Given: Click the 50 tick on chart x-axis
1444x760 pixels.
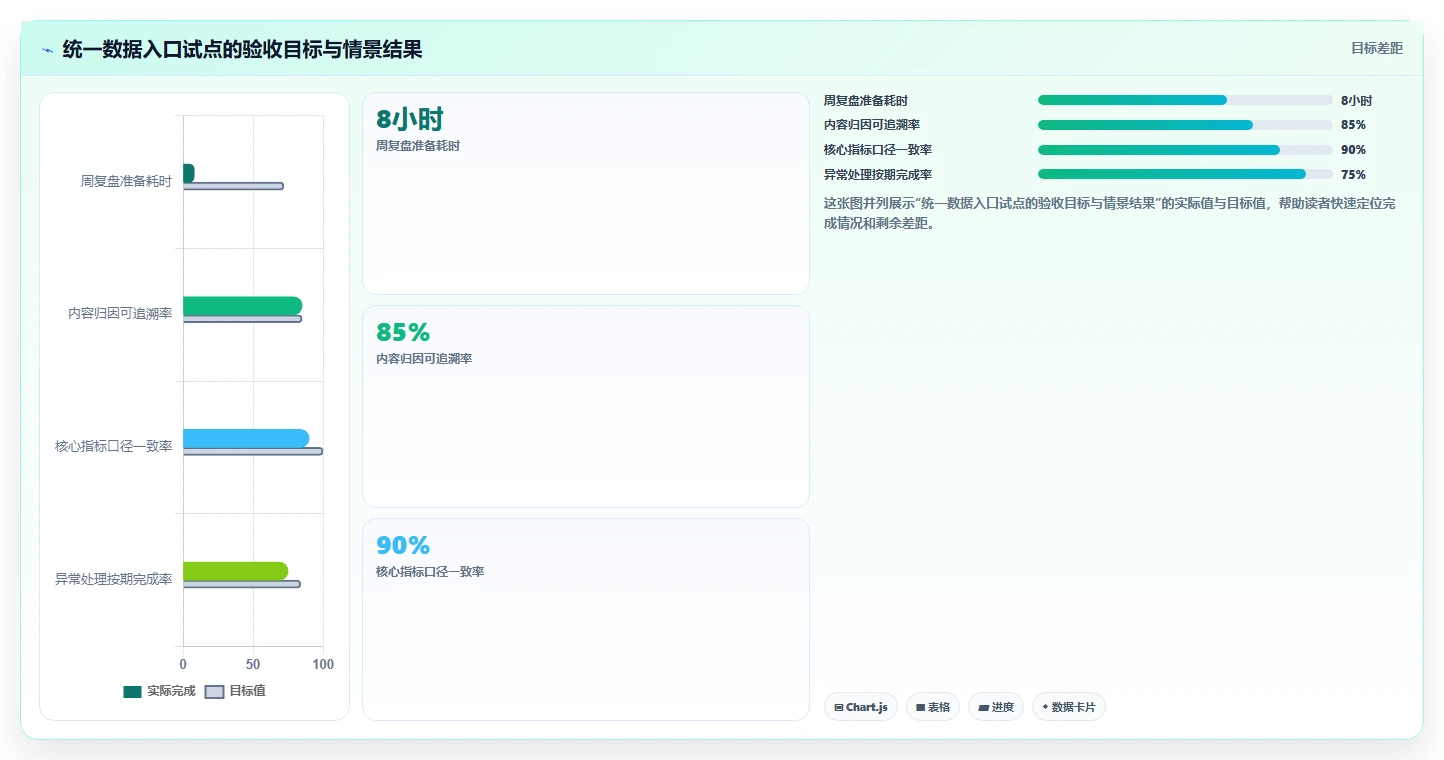Looking at the screenshot, I should (253, 664).
